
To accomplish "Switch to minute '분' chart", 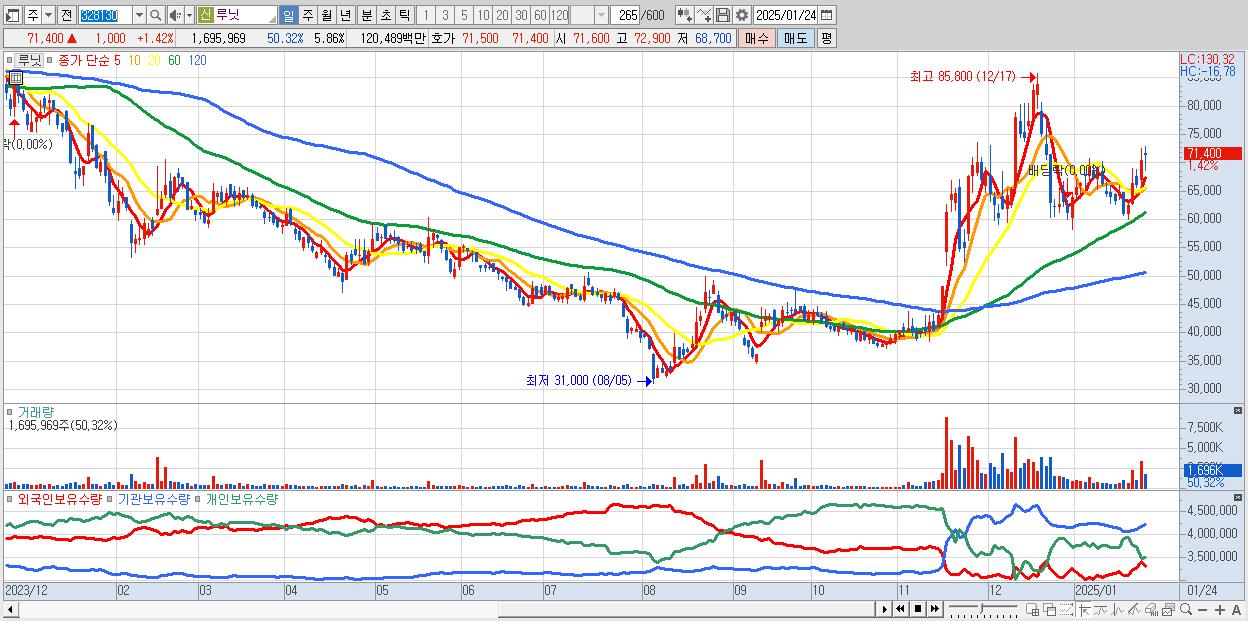I will click(366, 16).
